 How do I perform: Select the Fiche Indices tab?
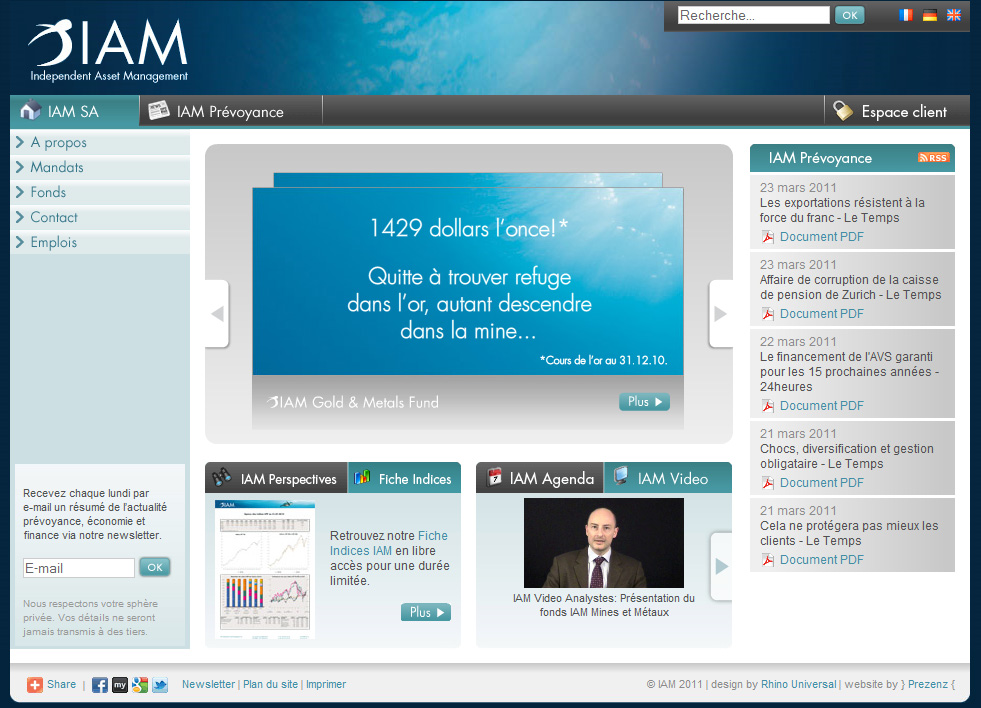click(x=404, y=478)
